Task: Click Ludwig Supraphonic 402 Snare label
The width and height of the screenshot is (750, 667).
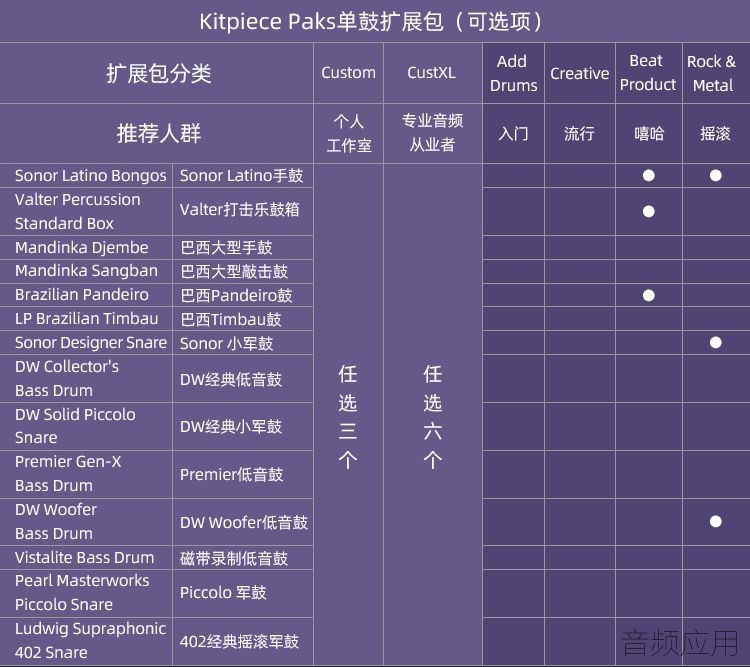Action: [x=90, y=640]
